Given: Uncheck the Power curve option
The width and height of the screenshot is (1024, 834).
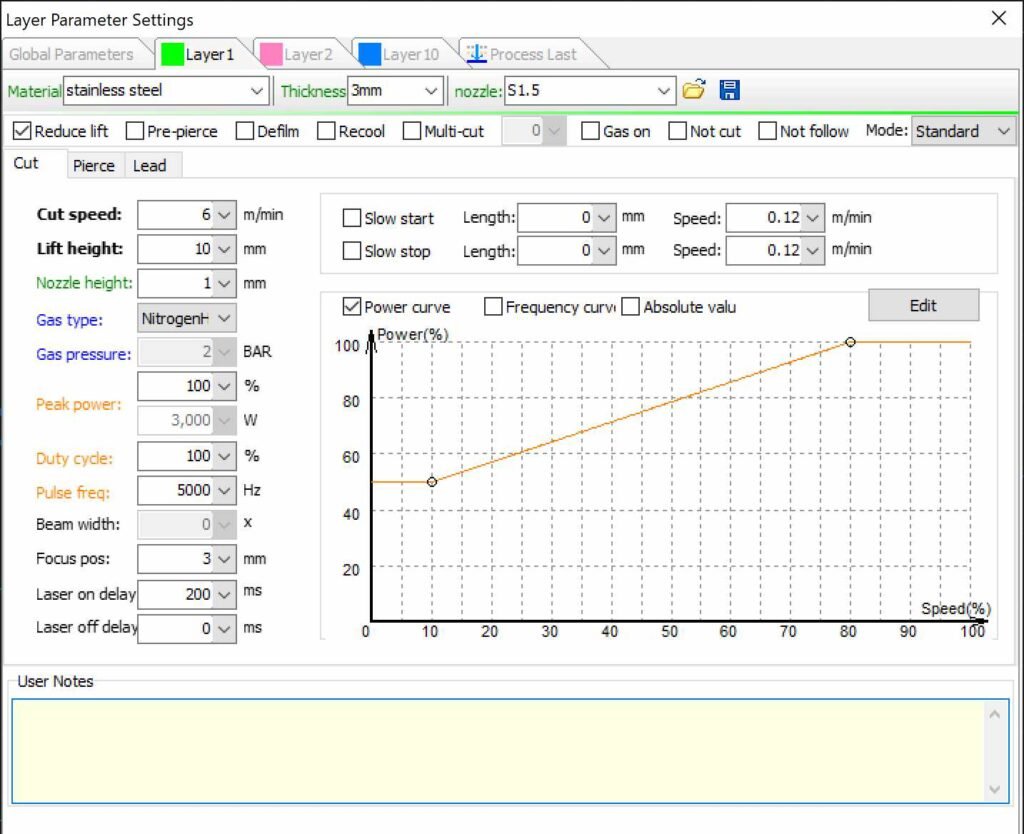Looking at the screenshot, I should pyautogui.click(x=352, y=307).
